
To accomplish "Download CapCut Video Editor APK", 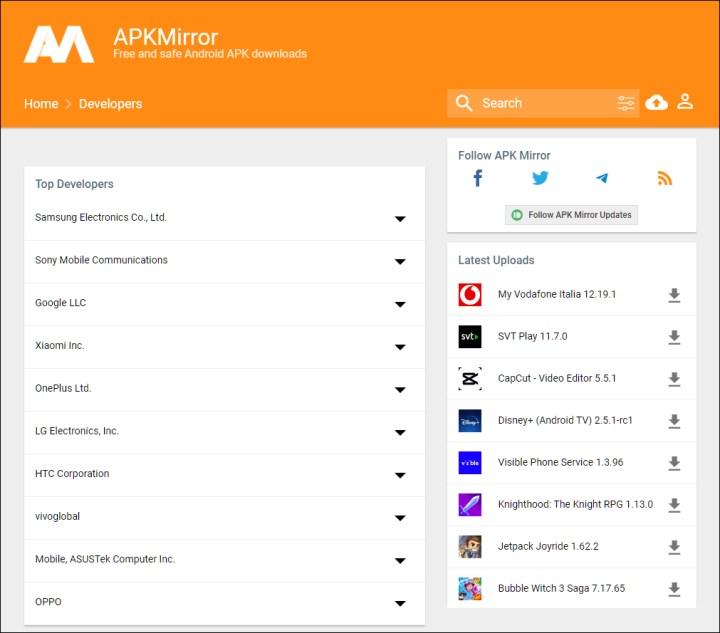I will pos(674,379).
